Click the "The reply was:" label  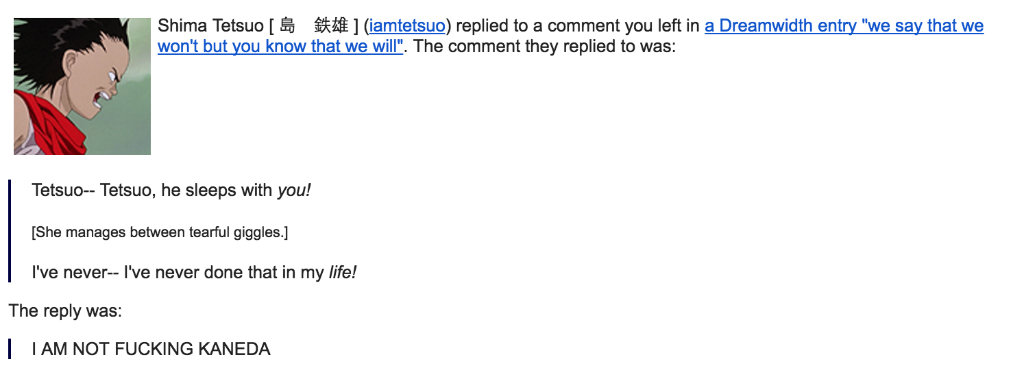65,311
